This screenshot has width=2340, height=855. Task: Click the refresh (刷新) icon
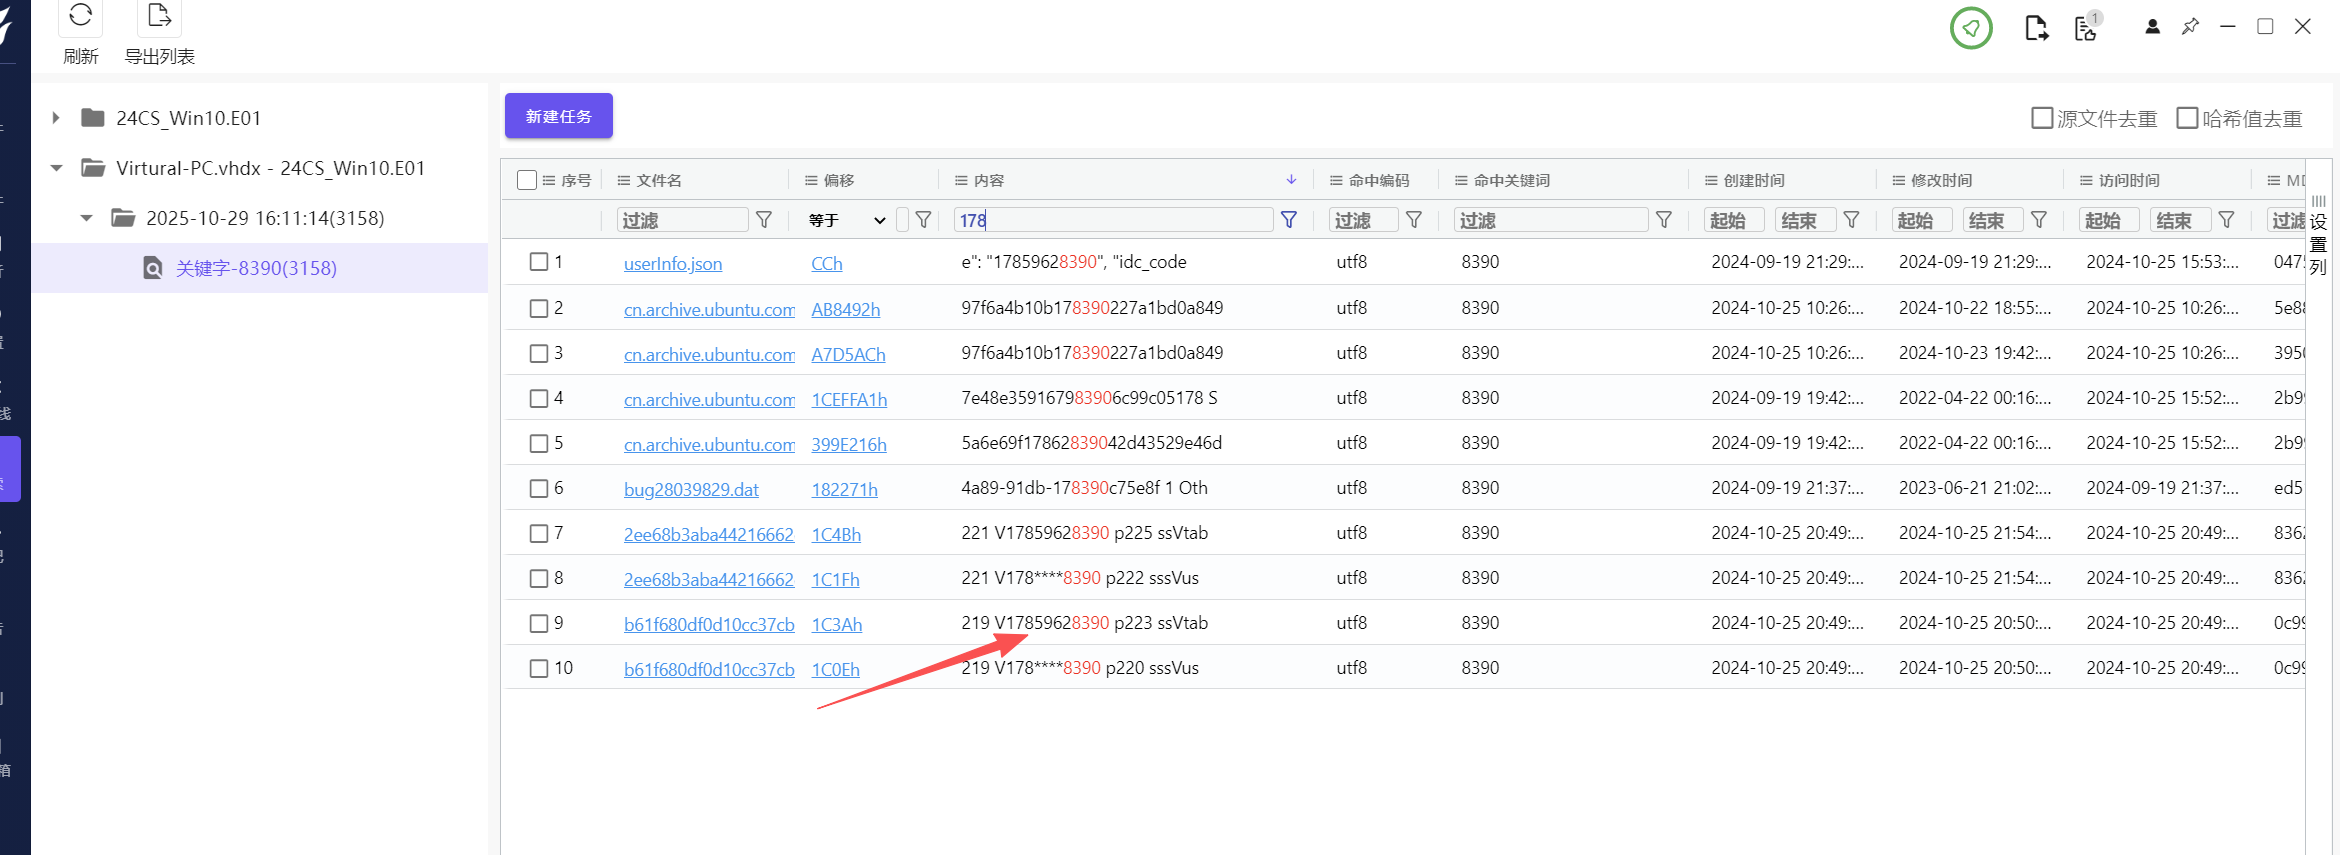pos(81,15)
